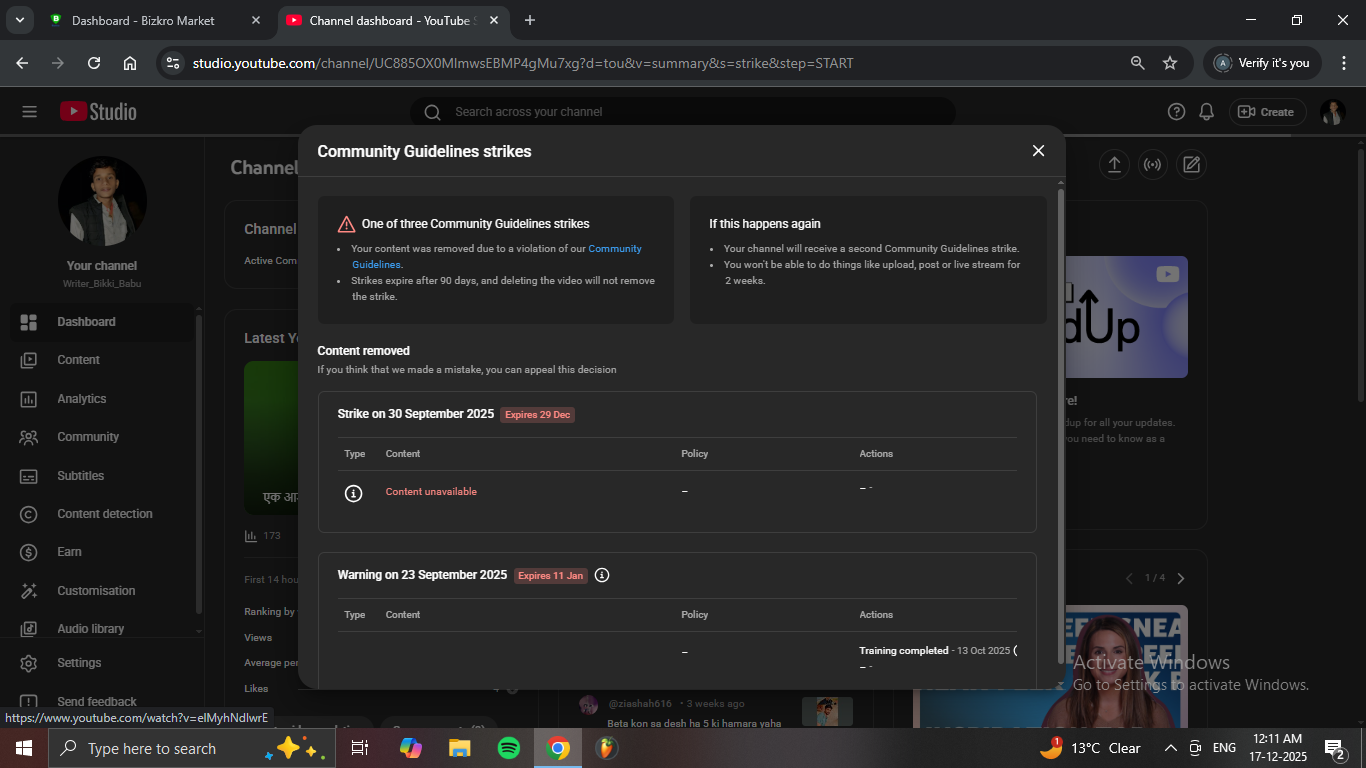Click the Create button

click(1266, 112)
